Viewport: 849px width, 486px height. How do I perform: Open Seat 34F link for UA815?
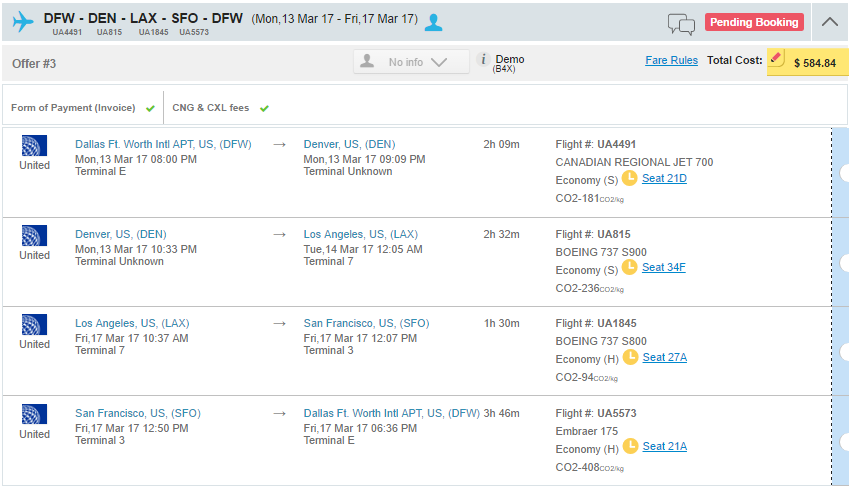[664, 267]
